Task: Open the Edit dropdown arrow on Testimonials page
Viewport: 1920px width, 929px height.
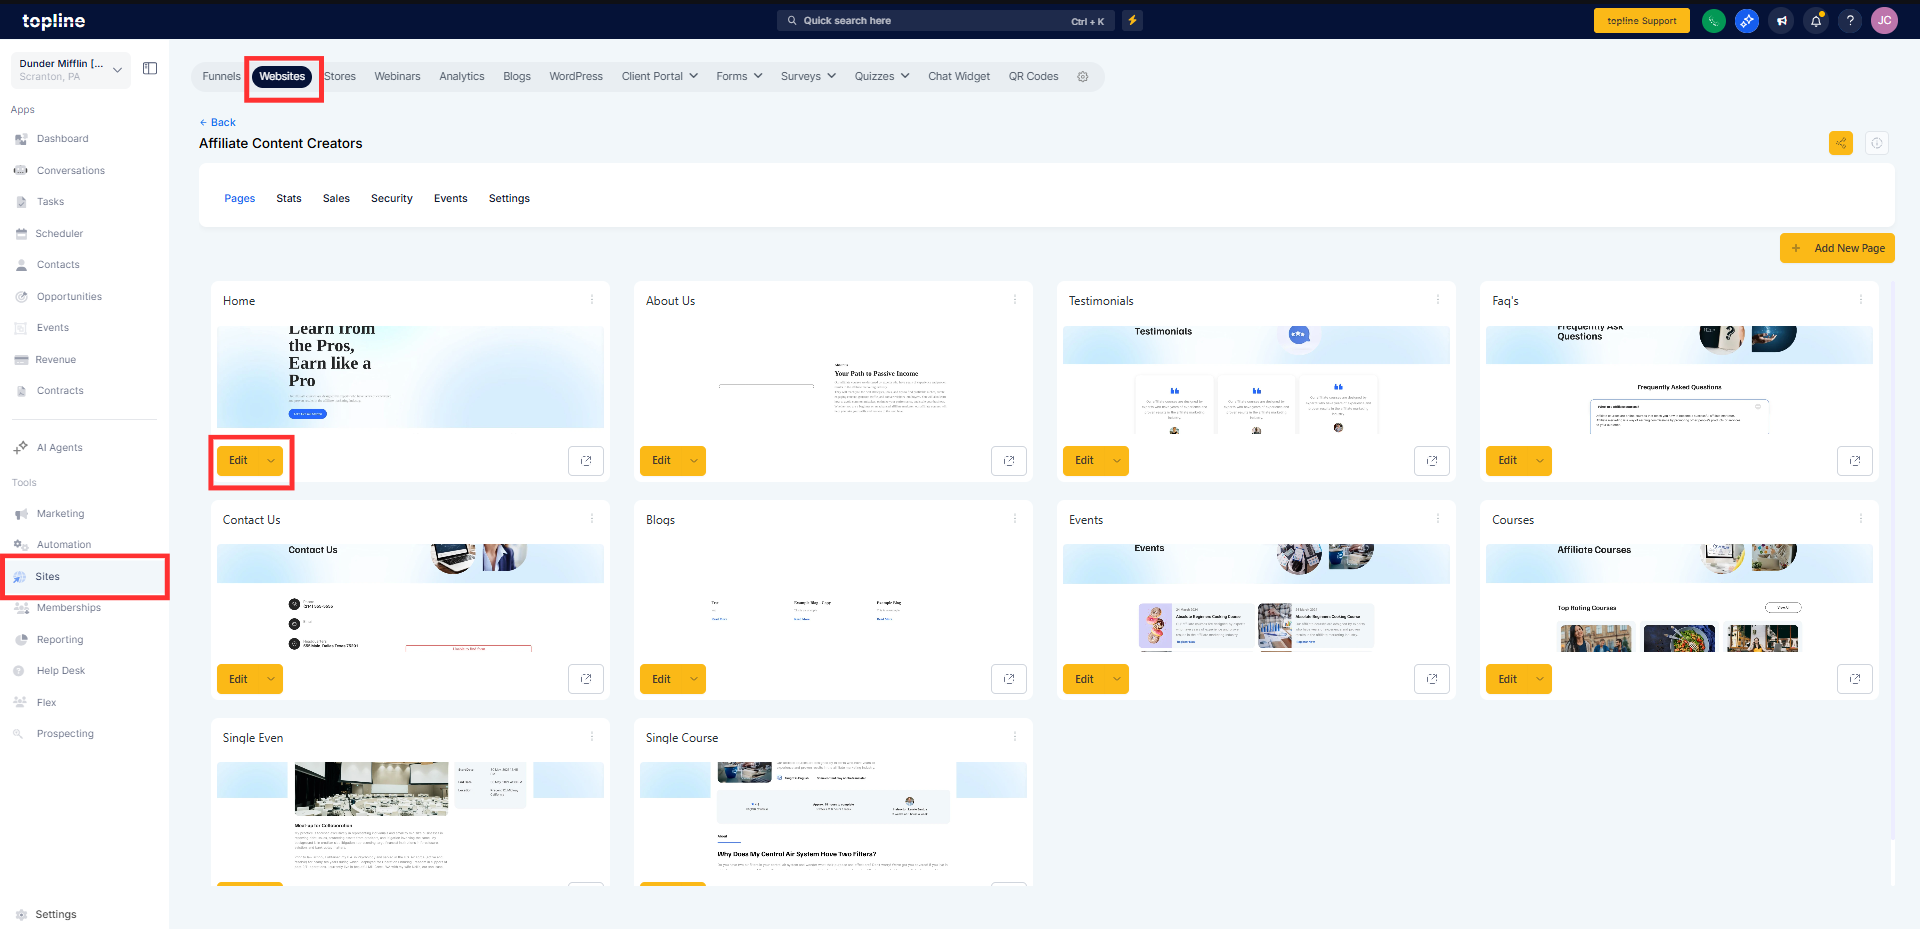Action: (x=1117, y=461)
